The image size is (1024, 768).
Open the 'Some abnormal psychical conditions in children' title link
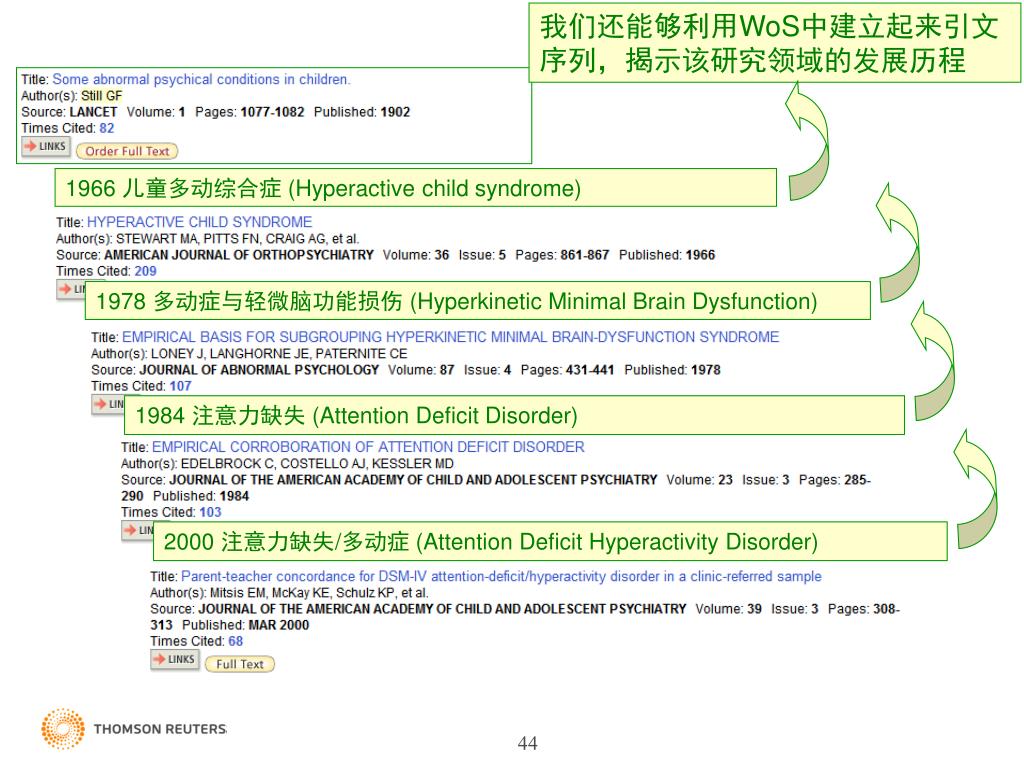click(x=201, y=80)
